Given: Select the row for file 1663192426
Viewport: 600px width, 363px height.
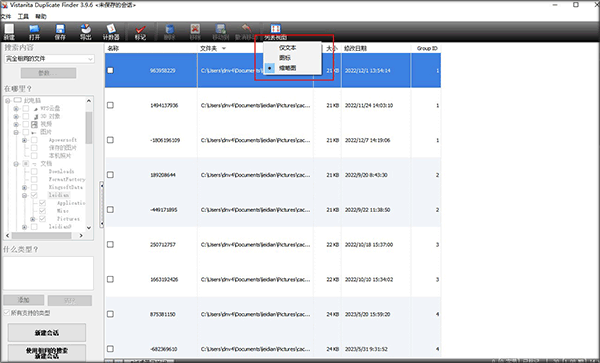Looking at the screenshot, I should pyautogui.click(x=273, y=279).
